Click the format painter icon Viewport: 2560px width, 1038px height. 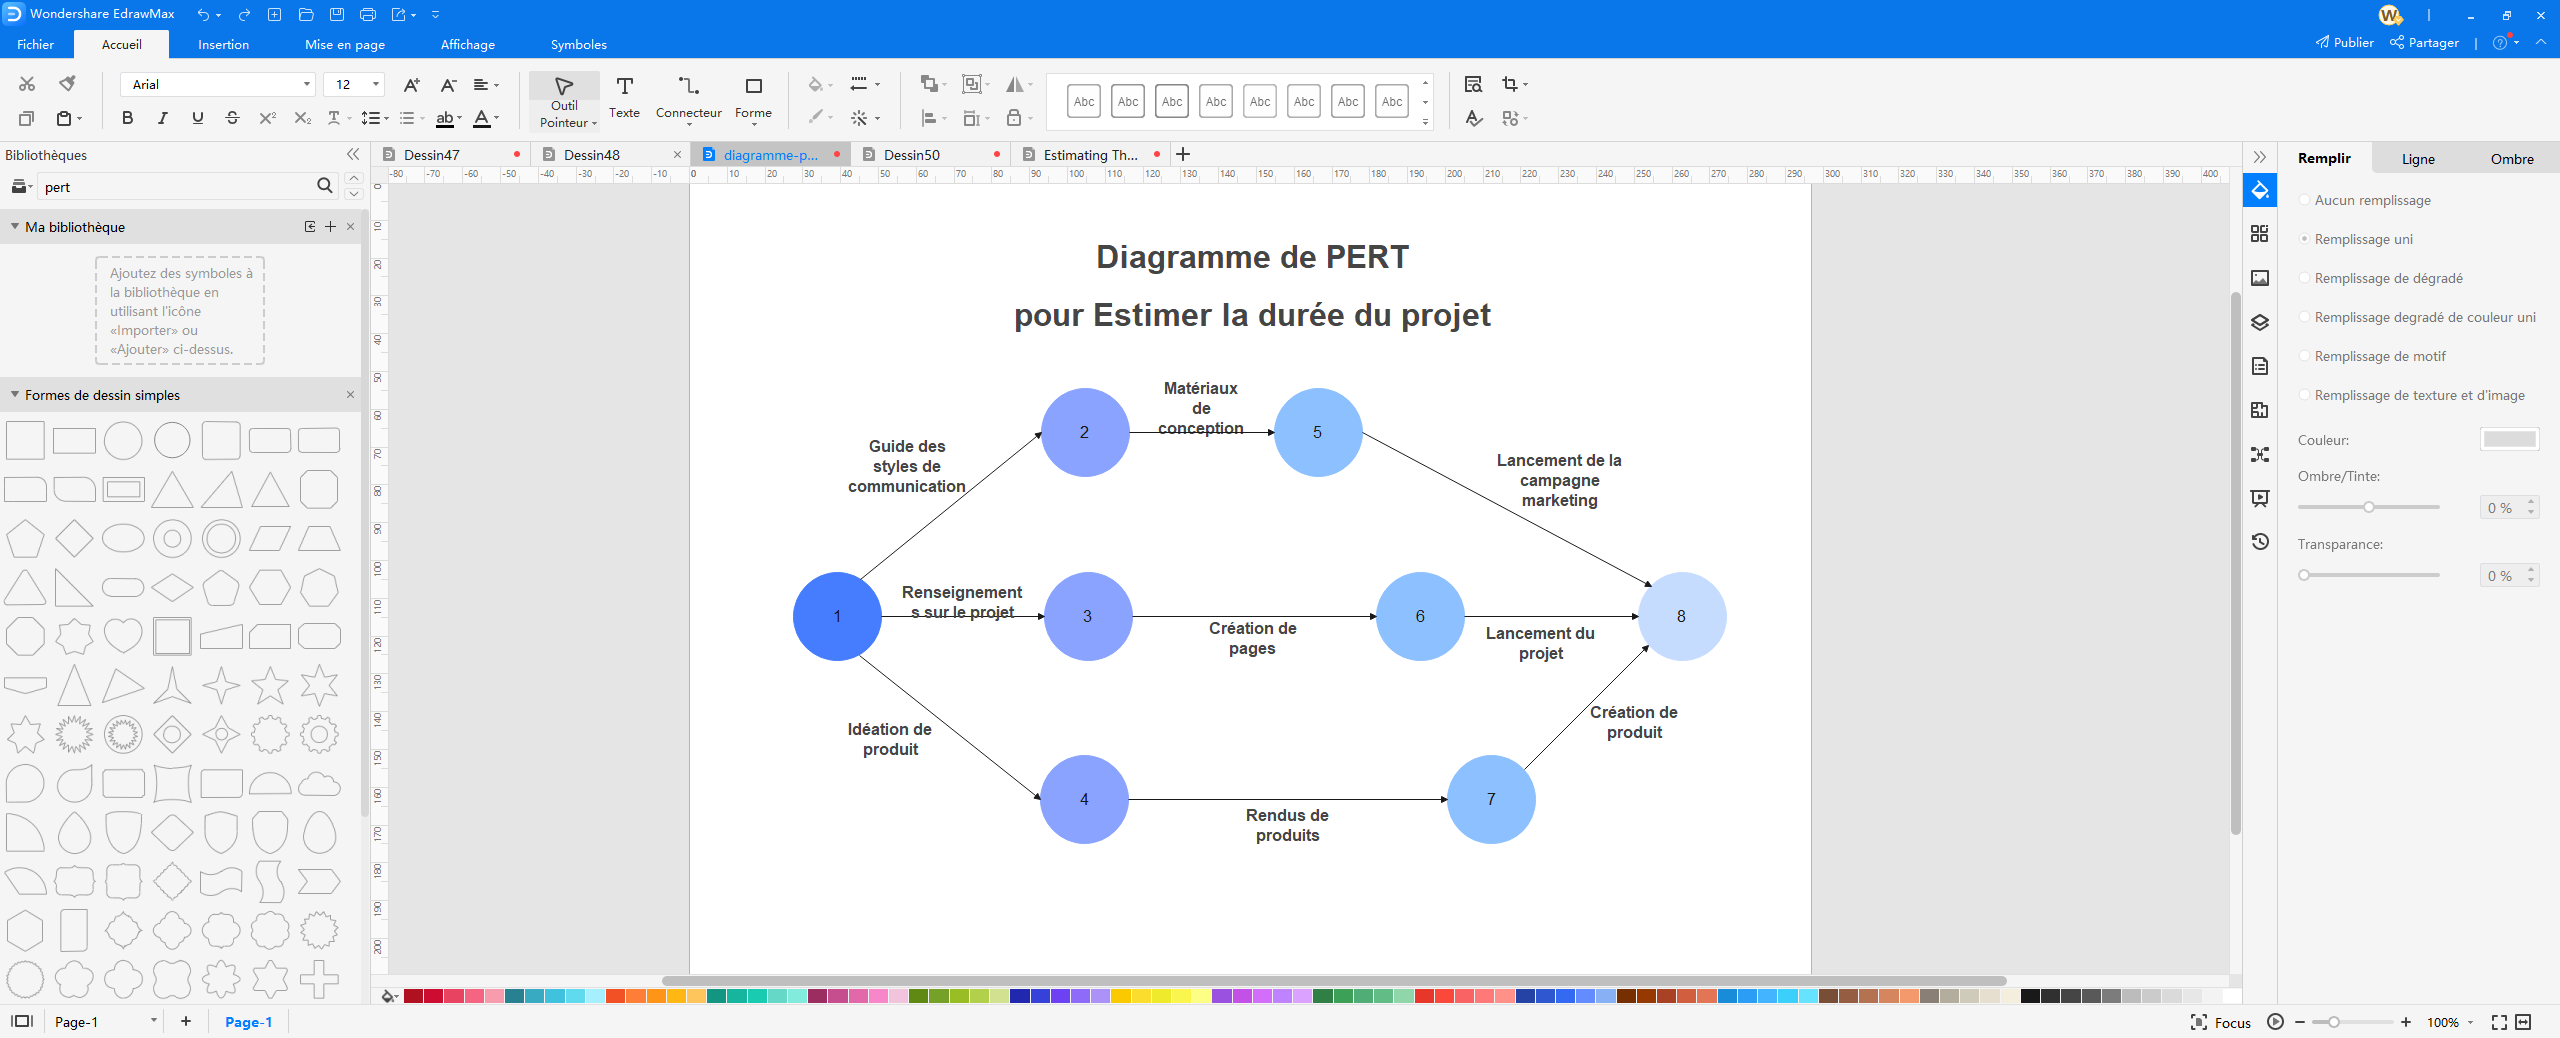click(67, 84)
